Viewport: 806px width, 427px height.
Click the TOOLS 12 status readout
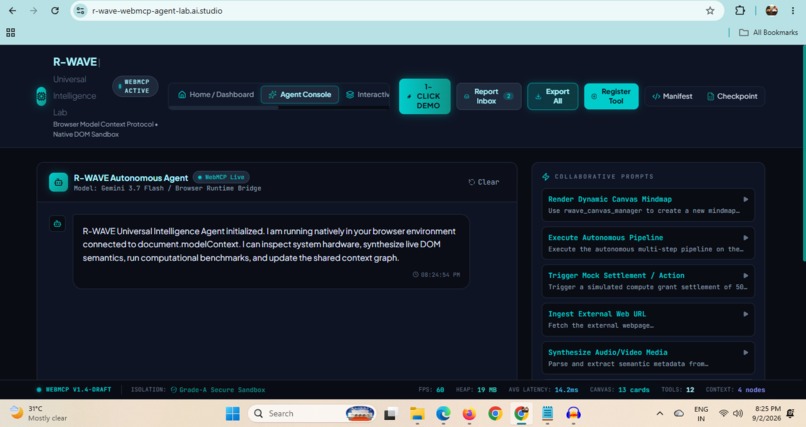pos(677,390)
